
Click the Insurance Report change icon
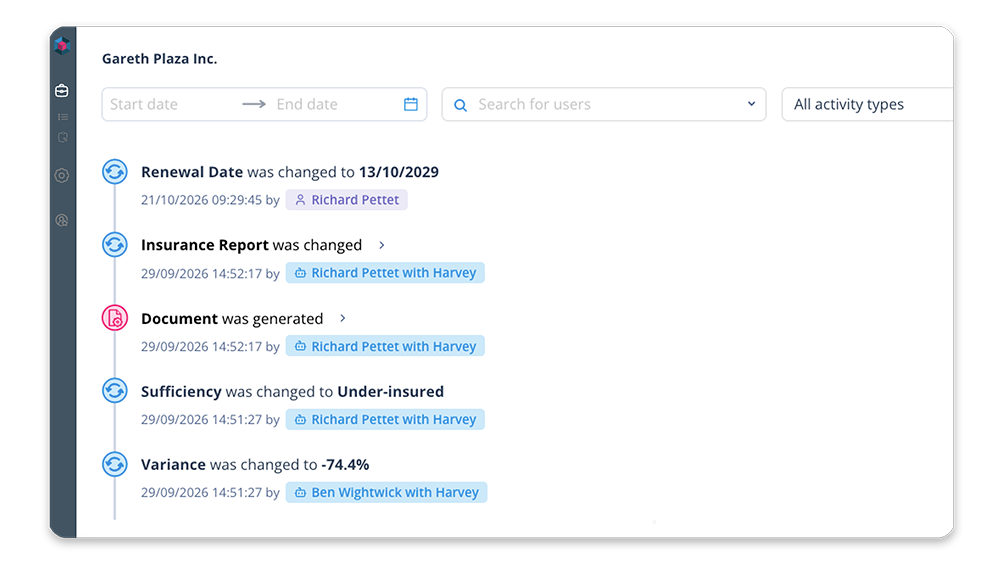tap(115, 245)
